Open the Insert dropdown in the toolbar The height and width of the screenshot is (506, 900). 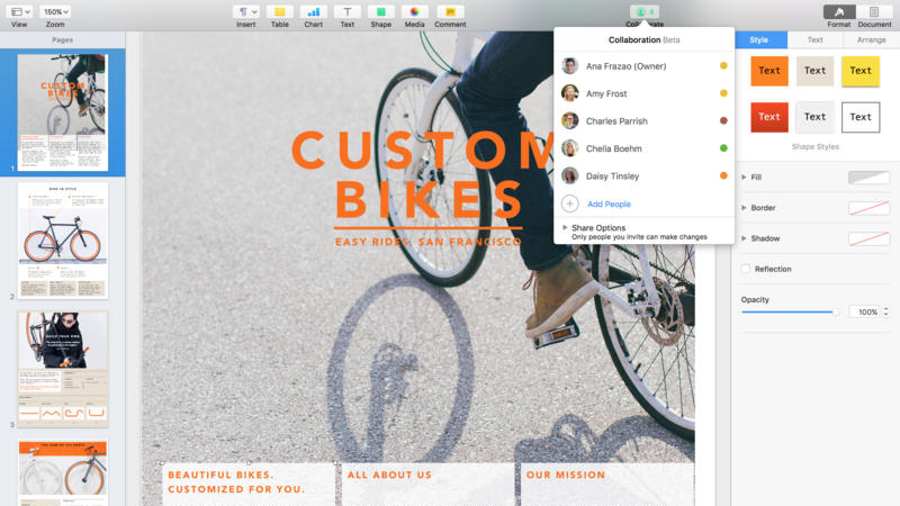(246, 11)
